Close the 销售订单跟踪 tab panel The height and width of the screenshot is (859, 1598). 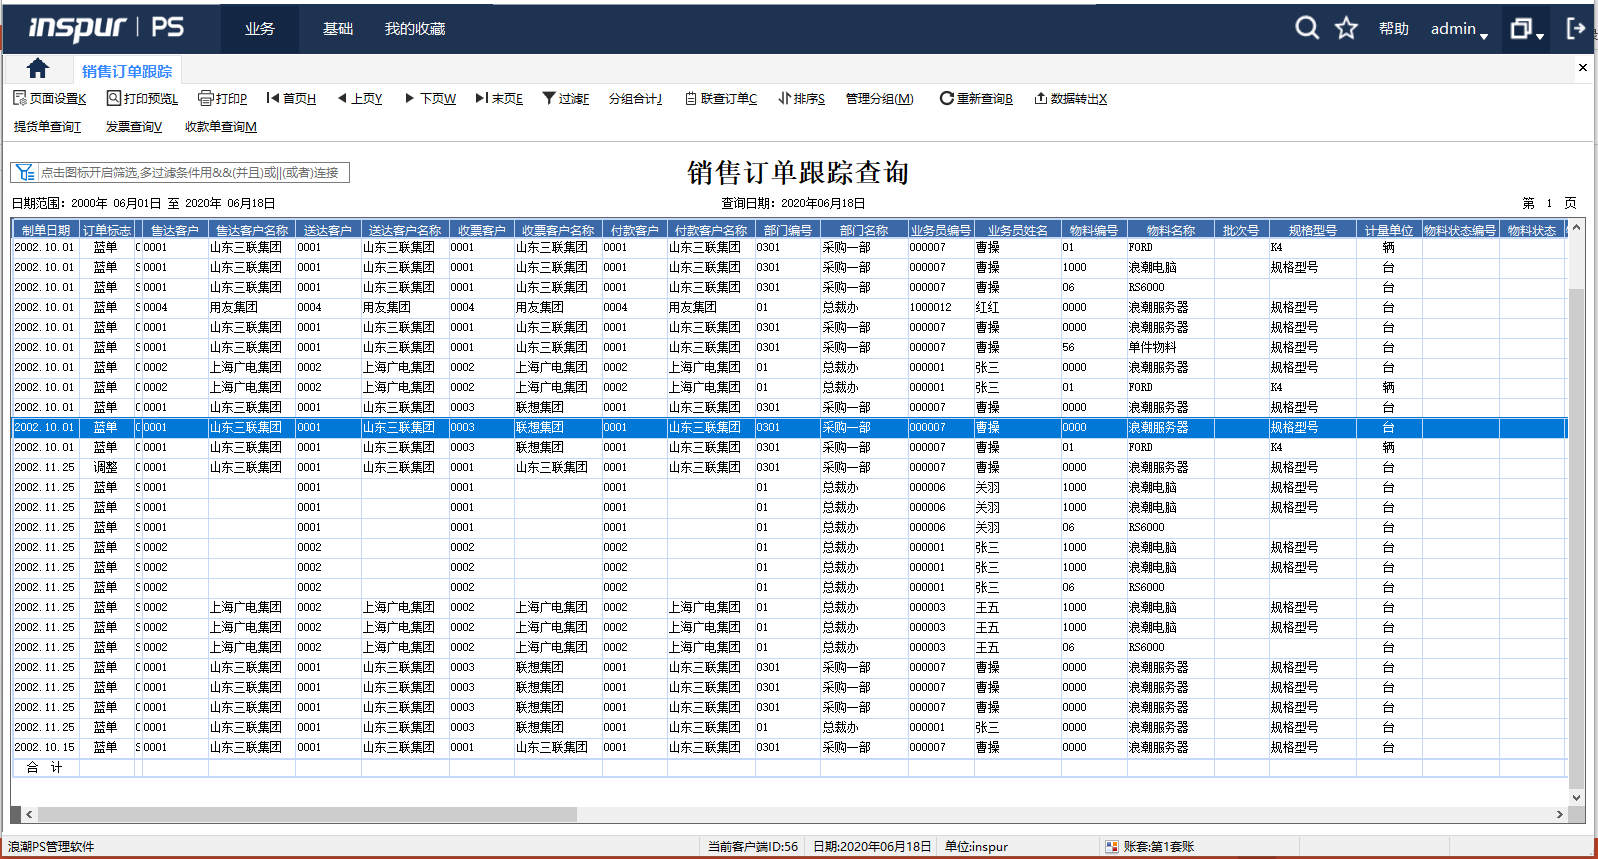tap(1582, 68)
